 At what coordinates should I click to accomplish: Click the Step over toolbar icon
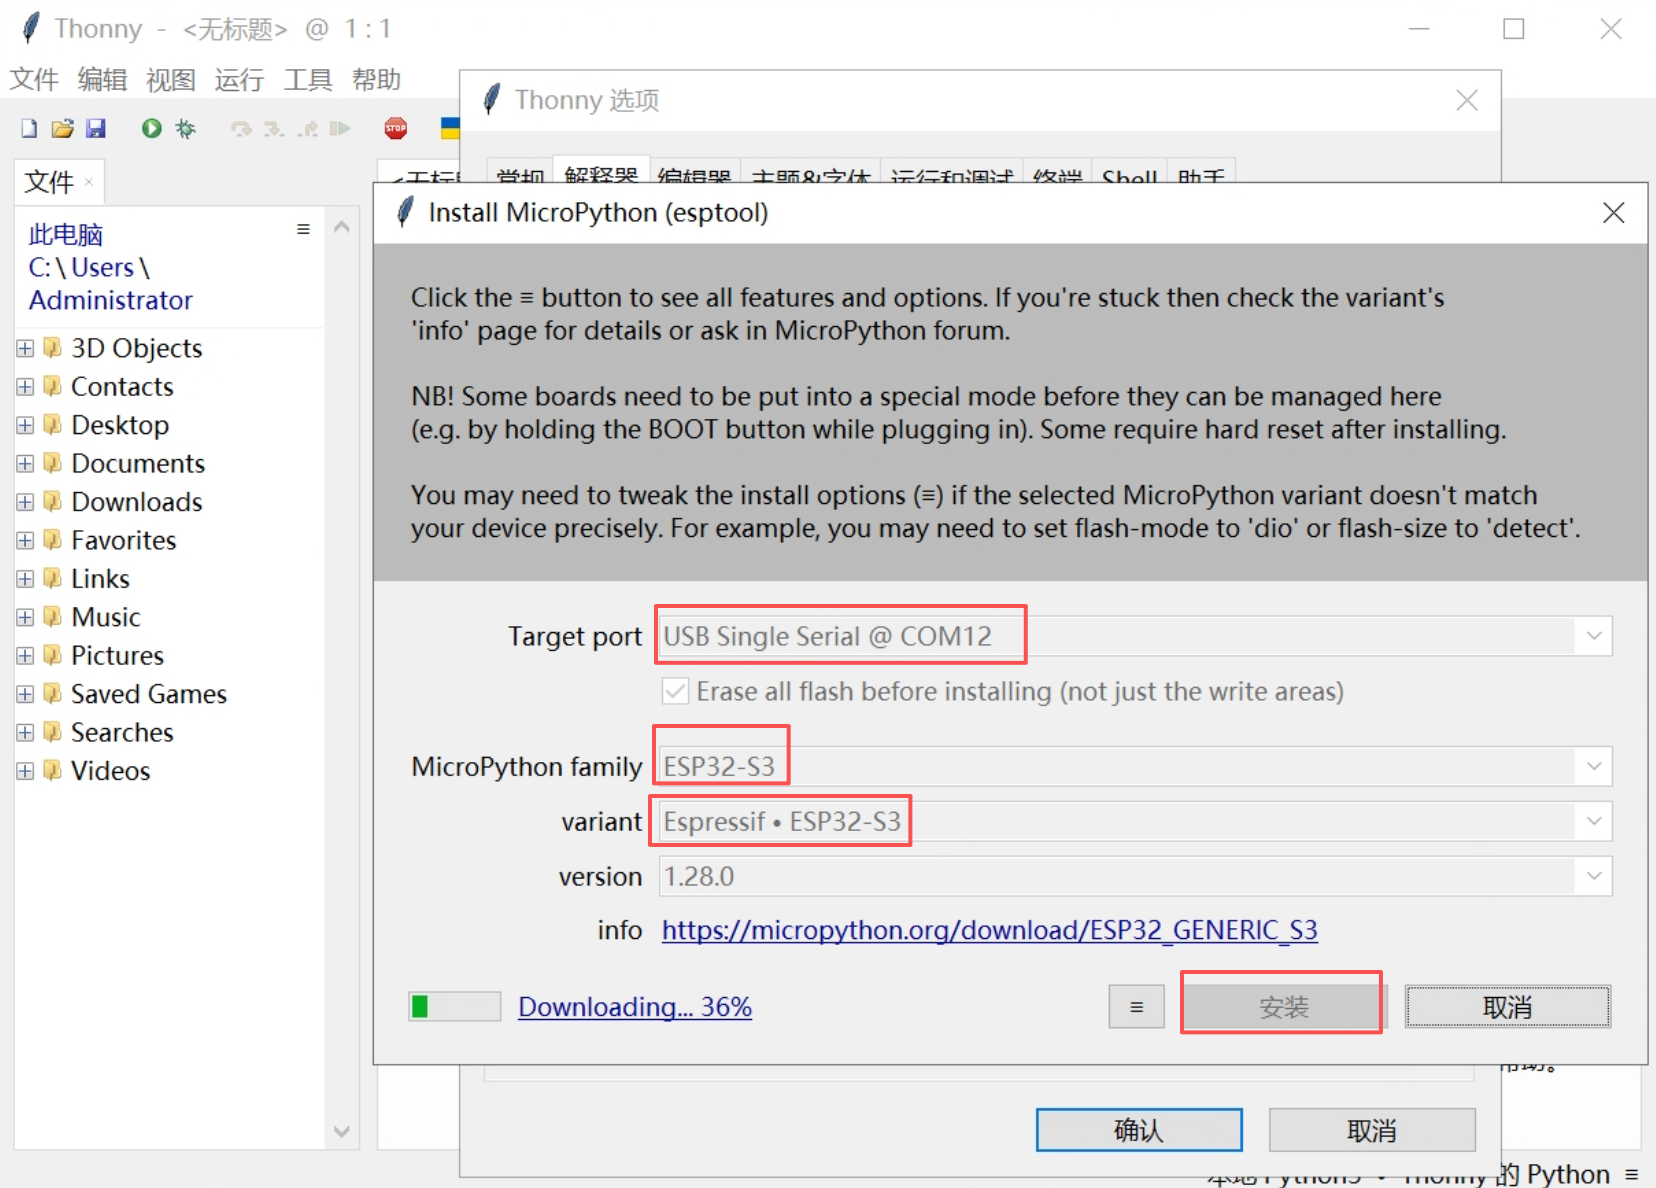[241, 129]
